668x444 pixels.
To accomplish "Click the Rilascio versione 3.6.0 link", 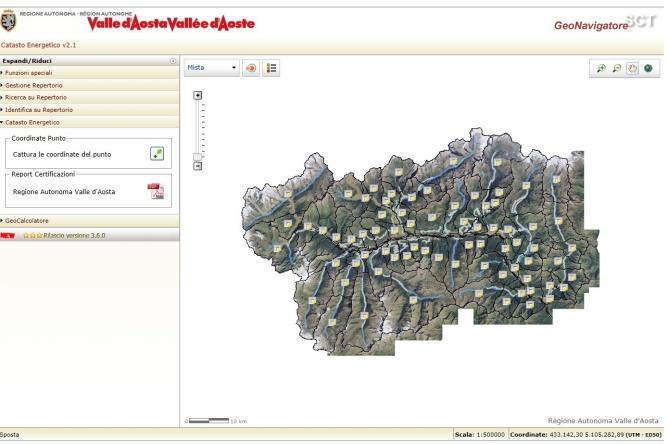I will tap(74, 235).
